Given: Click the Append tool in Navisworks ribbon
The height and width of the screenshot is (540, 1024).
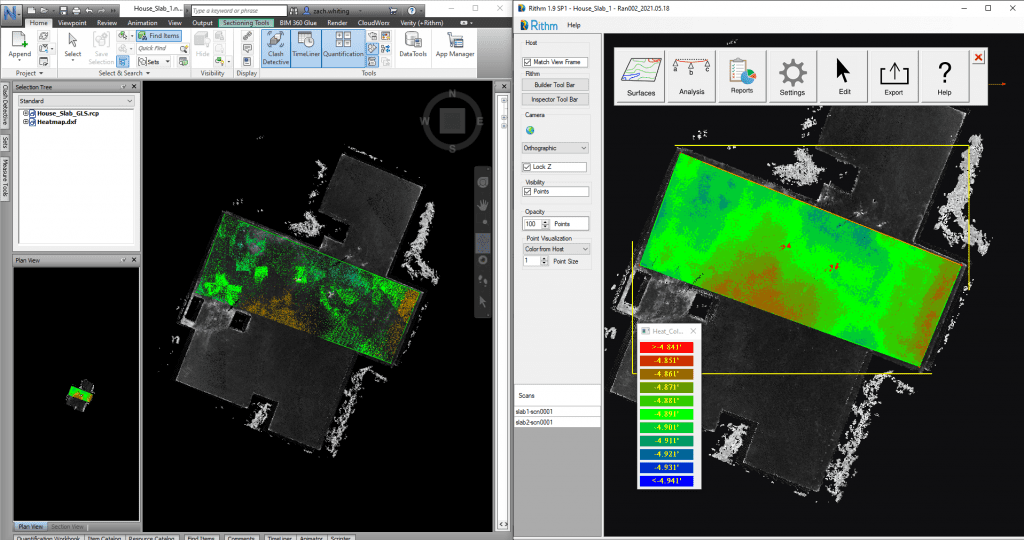Looking at the screenshot, I should click(20, 46).
